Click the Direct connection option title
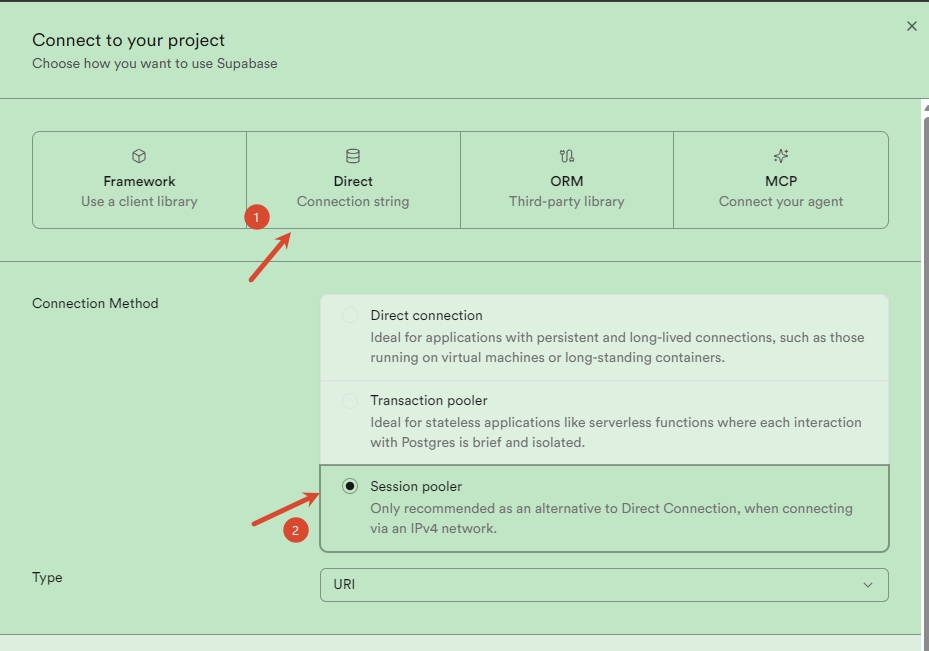Screen dimensions: 929x651 (427, 315)
